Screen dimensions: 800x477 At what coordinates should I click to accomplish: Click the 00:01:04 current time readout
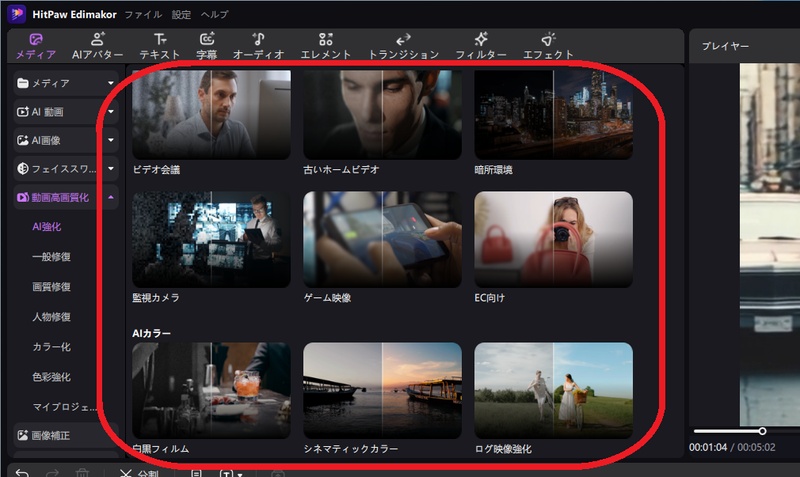coord(708,447)
